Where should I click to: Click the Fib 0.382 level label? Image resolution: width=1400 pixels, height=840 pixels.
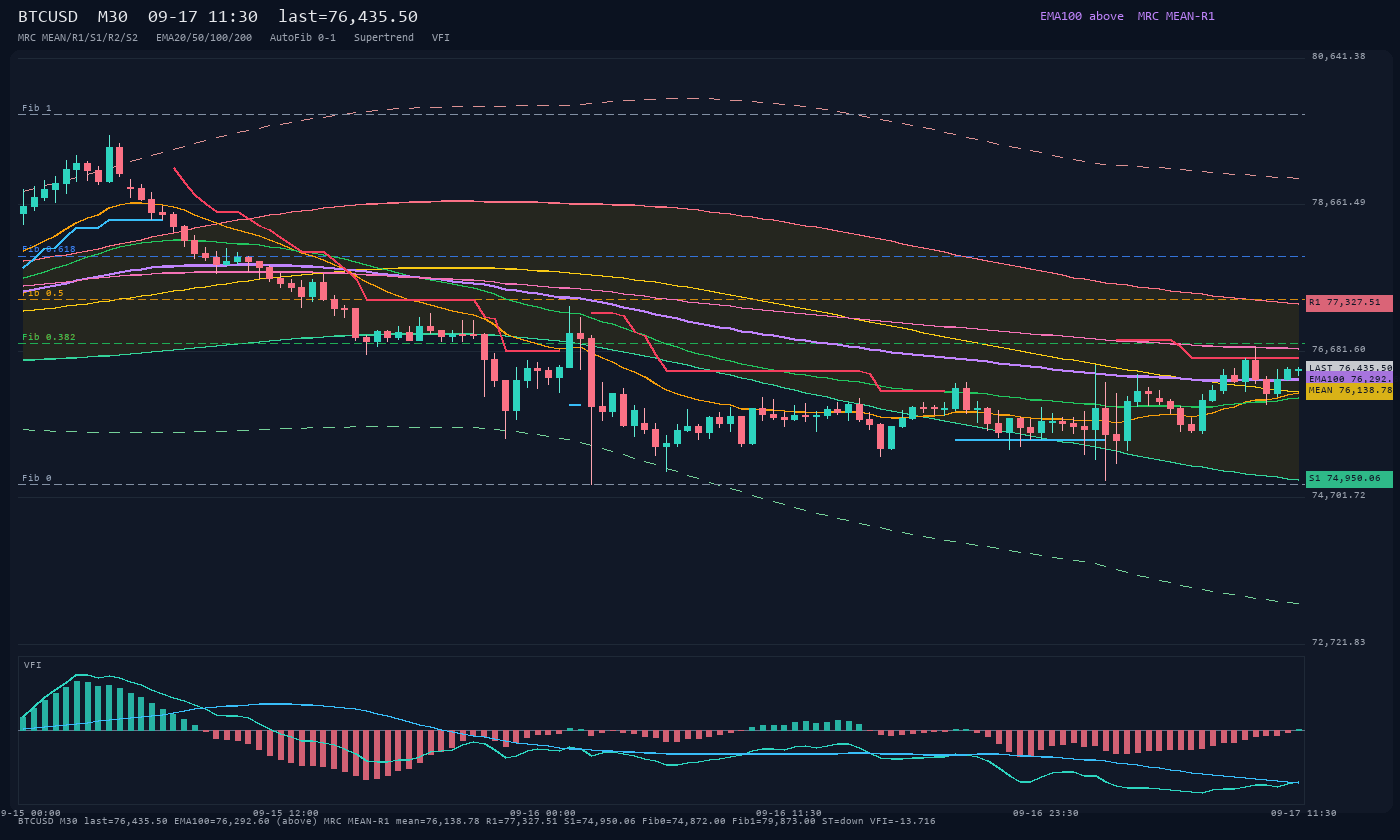click(x=49, y=337)
